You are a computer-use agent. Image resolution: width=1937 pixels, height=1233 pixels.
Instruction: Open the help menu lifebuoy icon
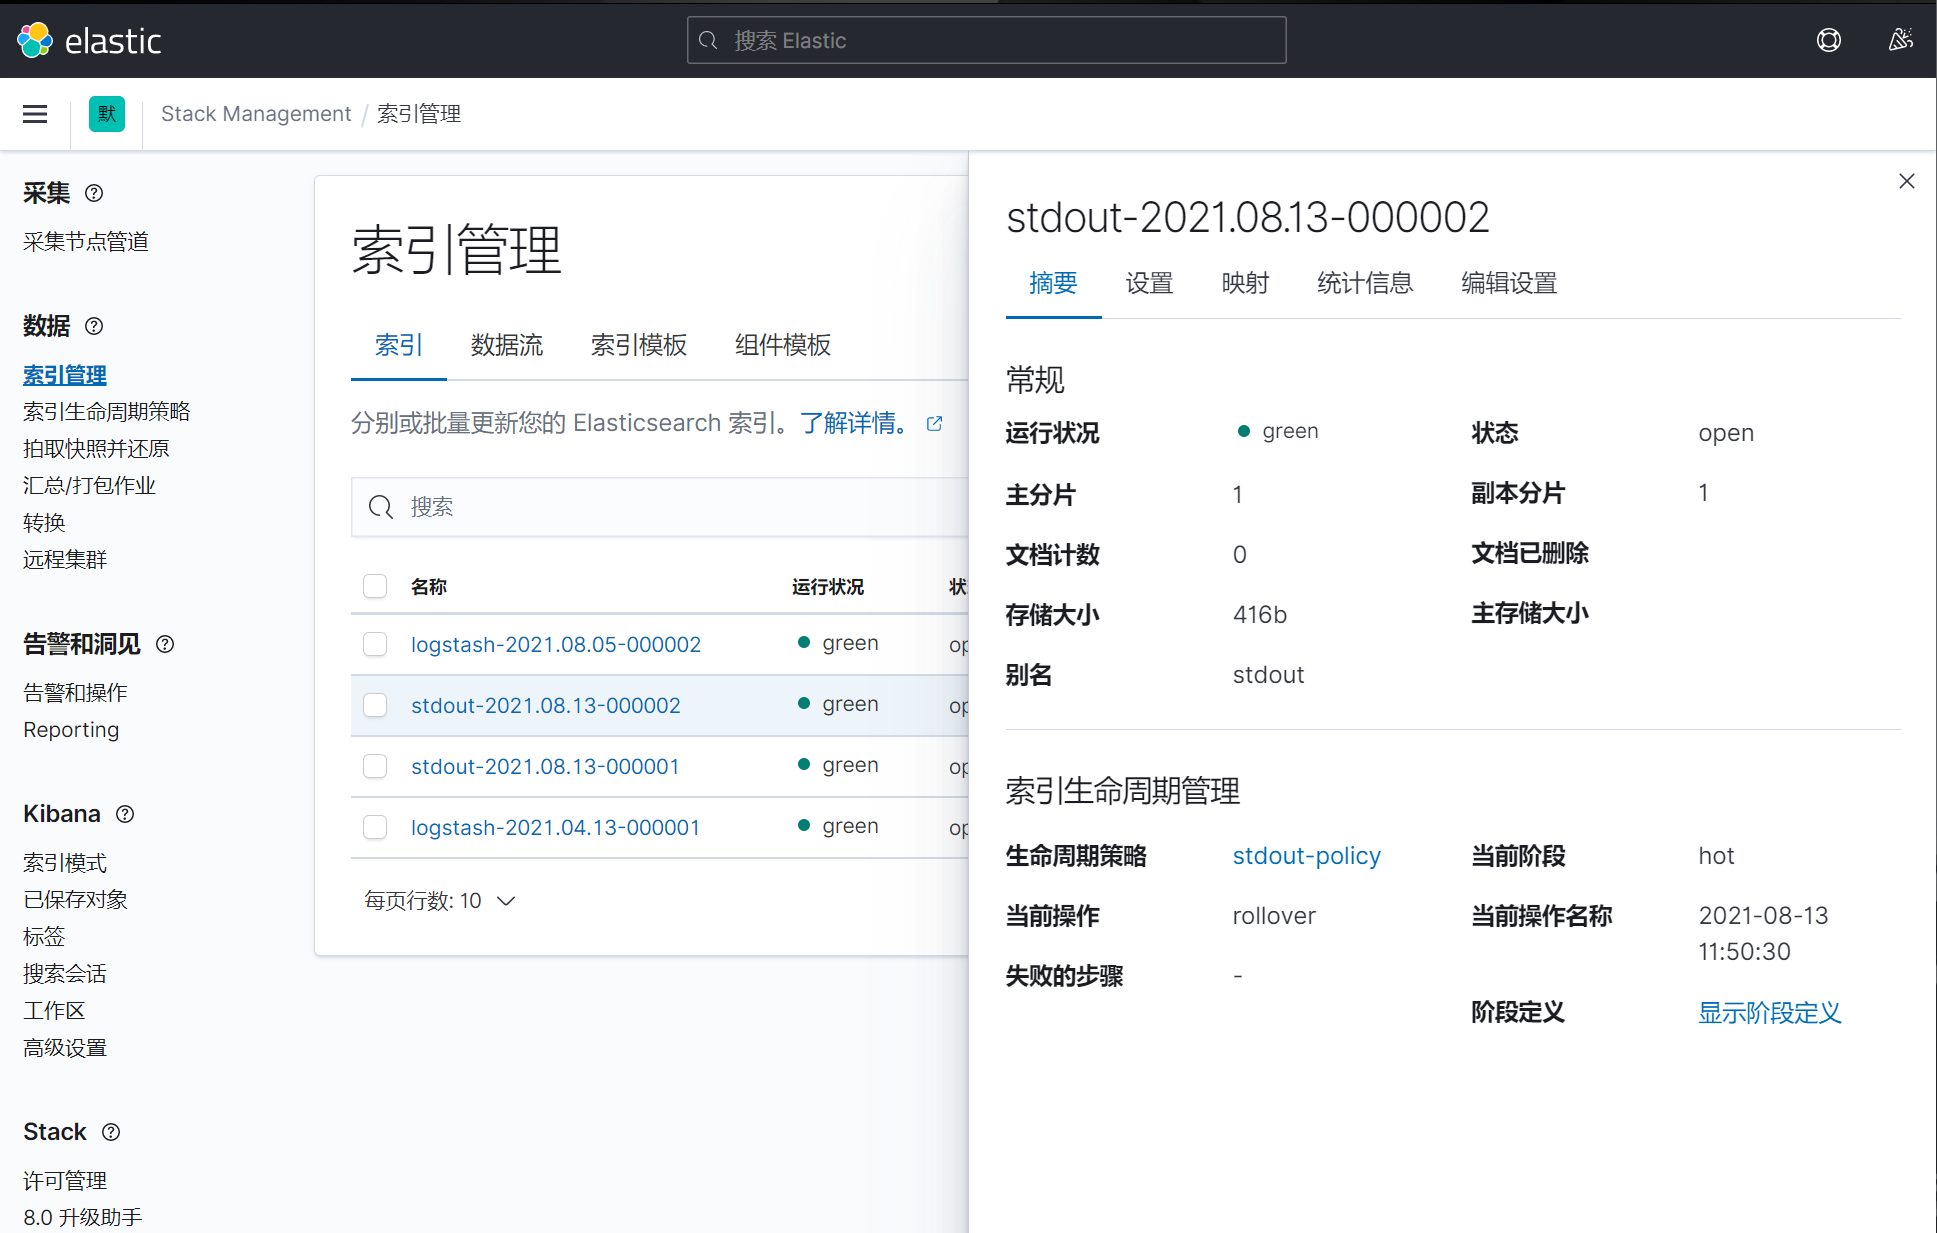1829,40
